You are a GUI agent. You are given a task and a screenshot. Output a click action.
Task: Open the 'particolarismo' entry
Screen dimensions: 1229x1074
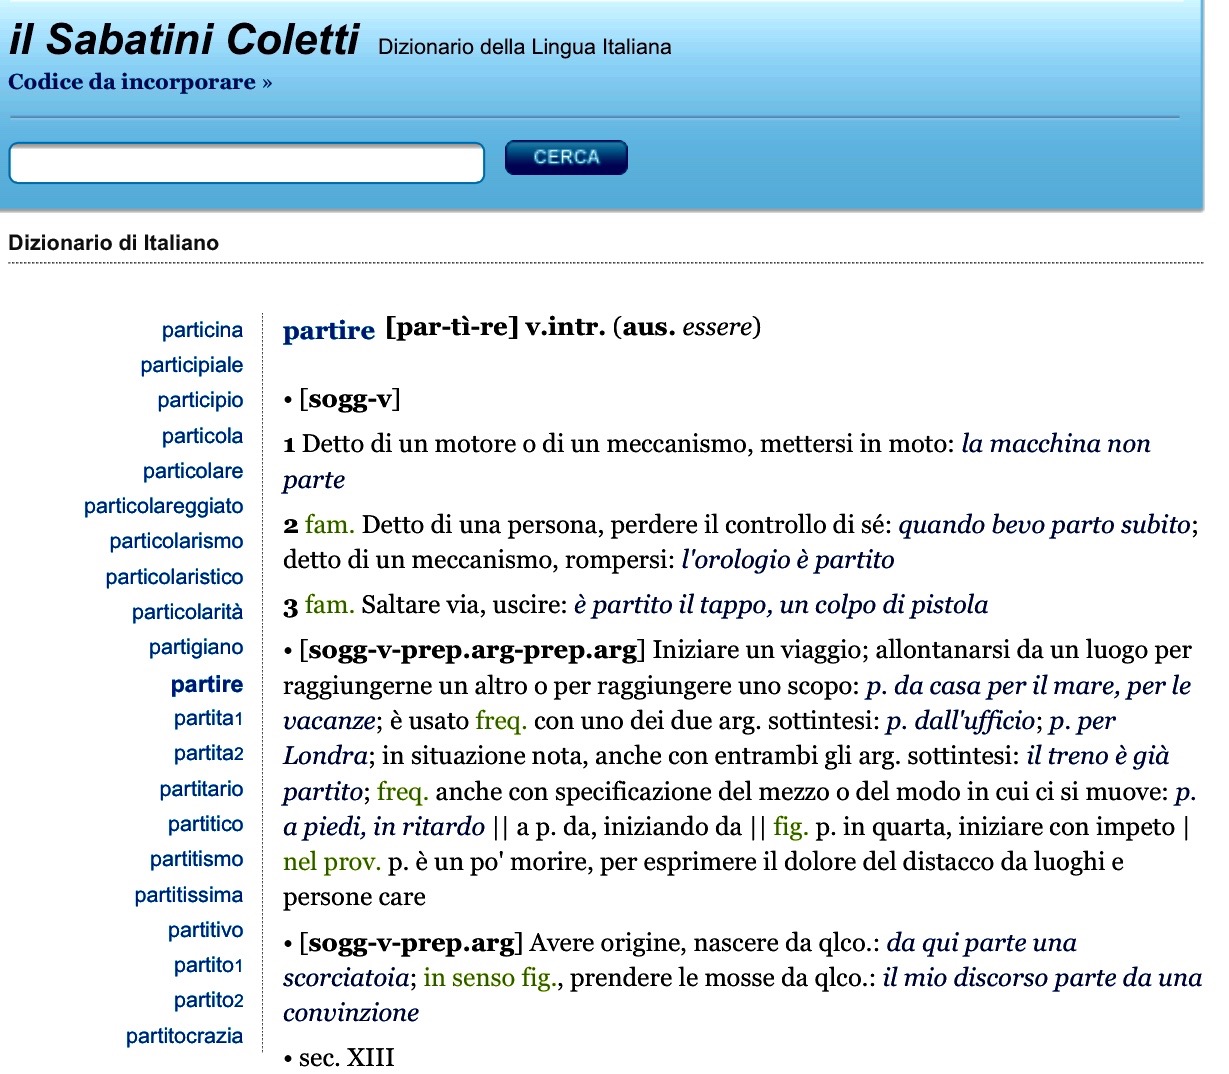176,541
